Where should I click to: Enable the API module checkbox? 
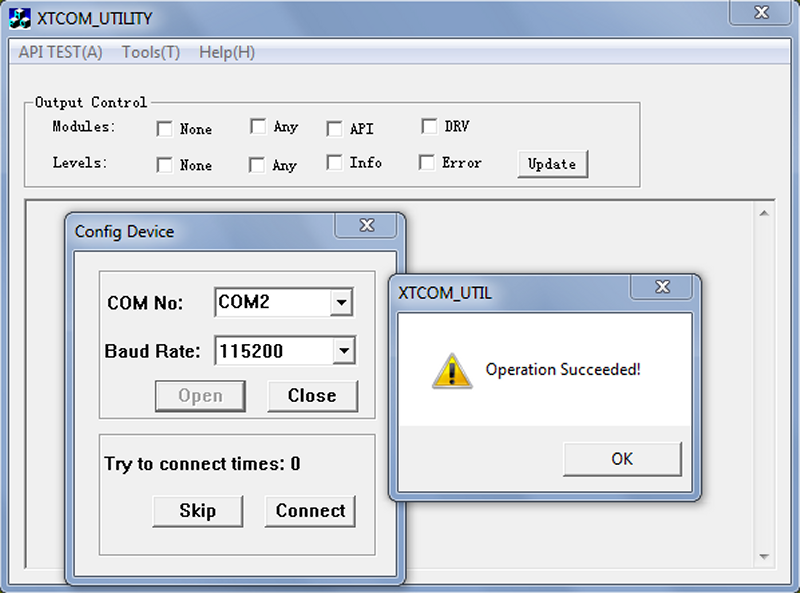[334, 129]
